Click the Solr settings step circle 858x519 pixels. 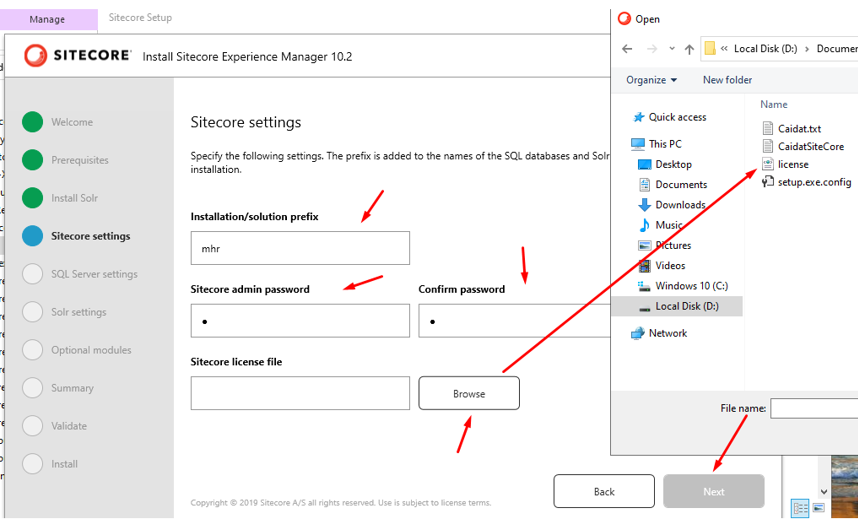point(32,312)
